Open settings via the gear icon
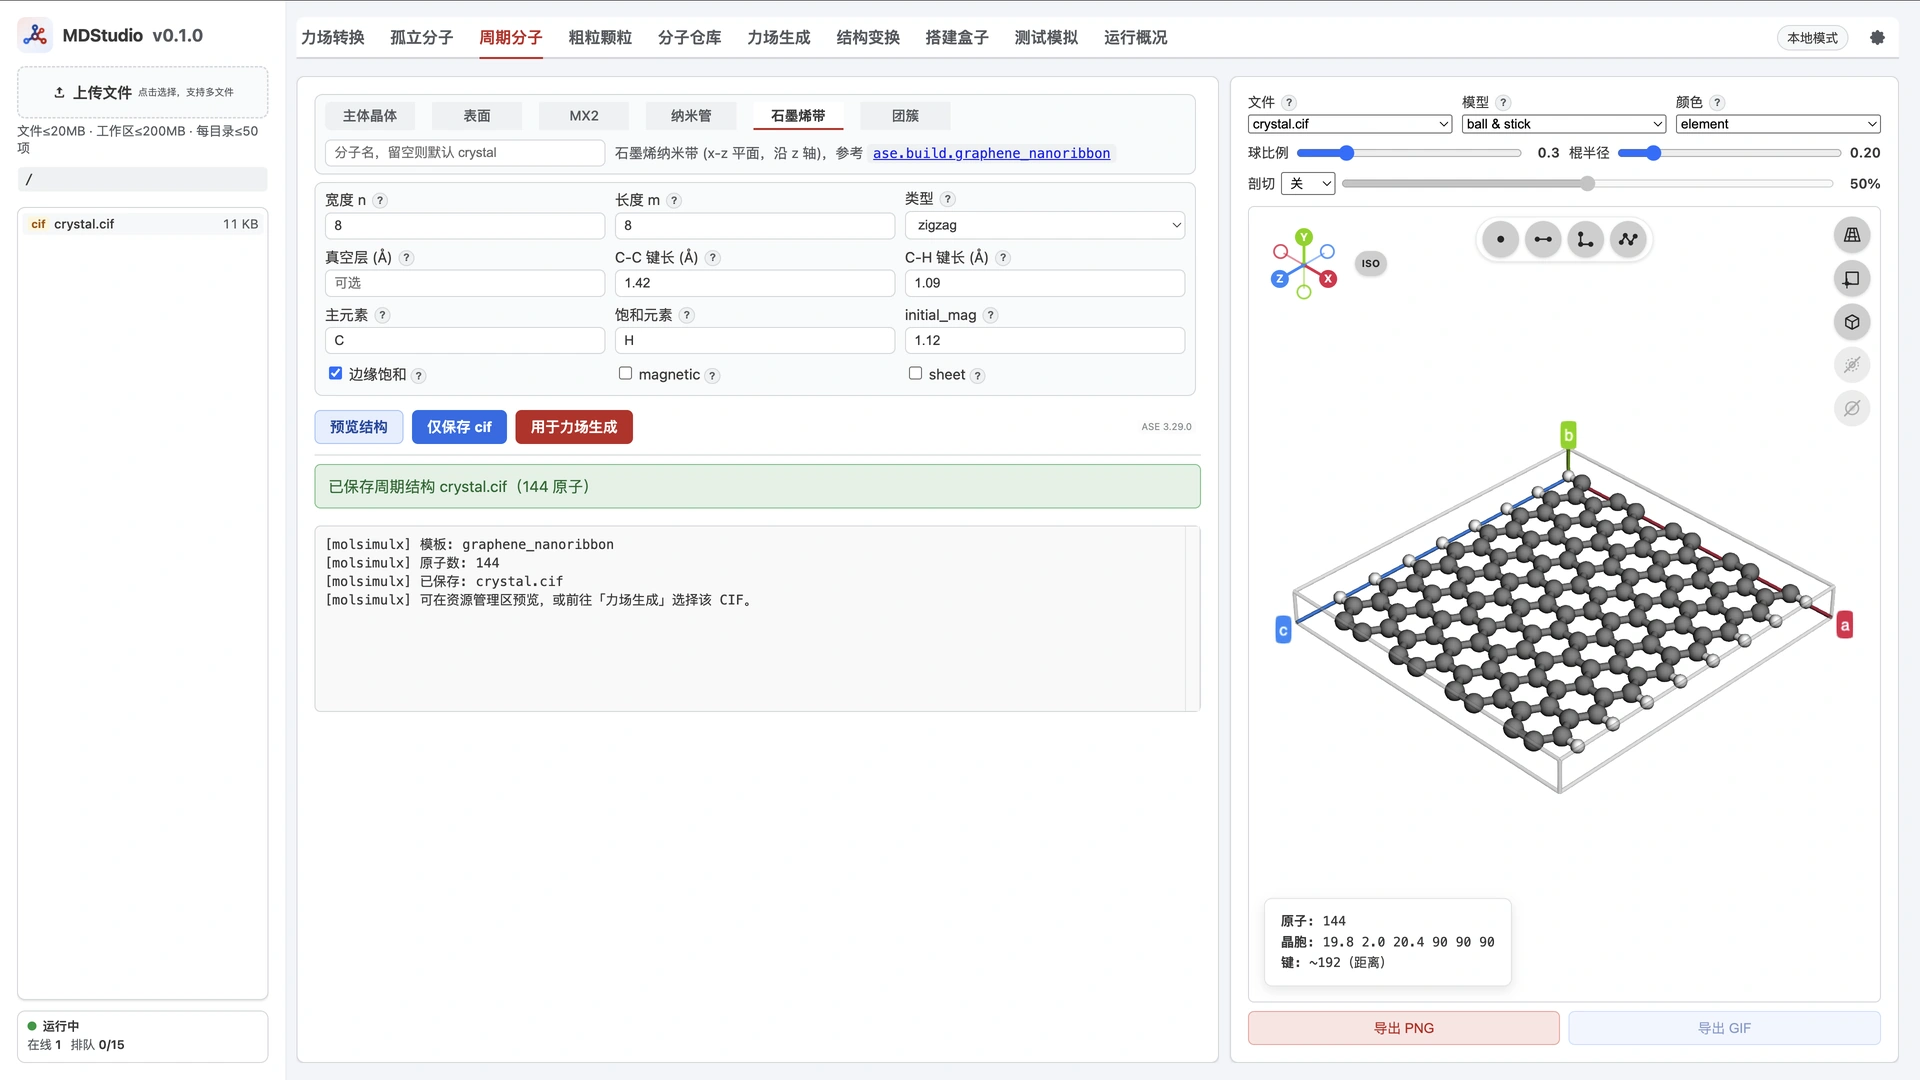 [1877, 37]
